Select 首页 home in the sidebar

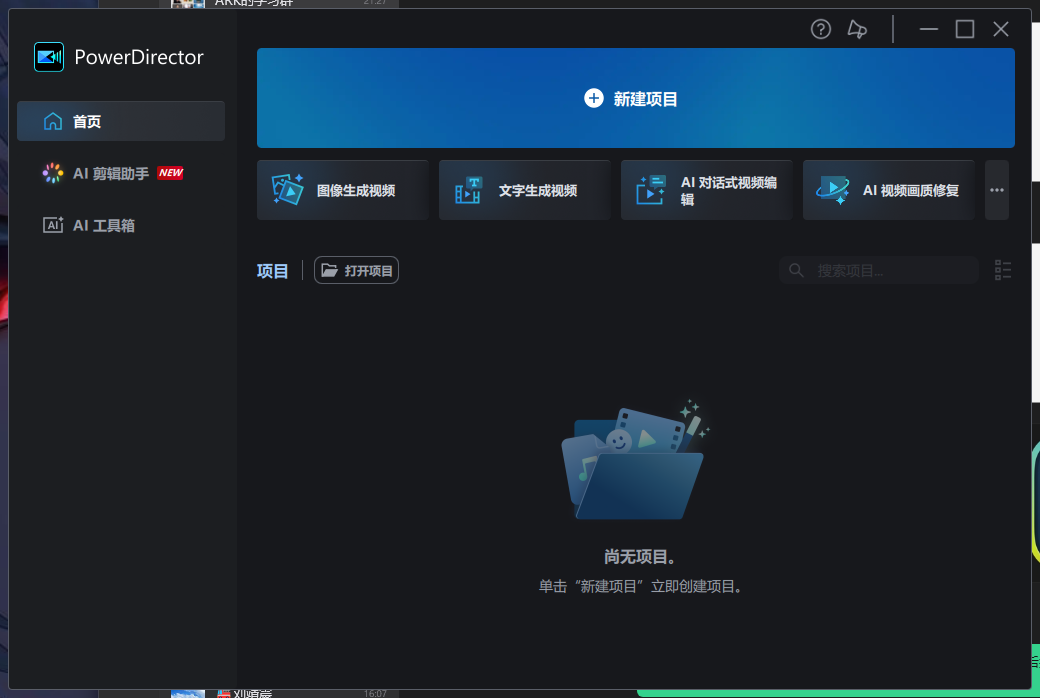pos(121,121)
